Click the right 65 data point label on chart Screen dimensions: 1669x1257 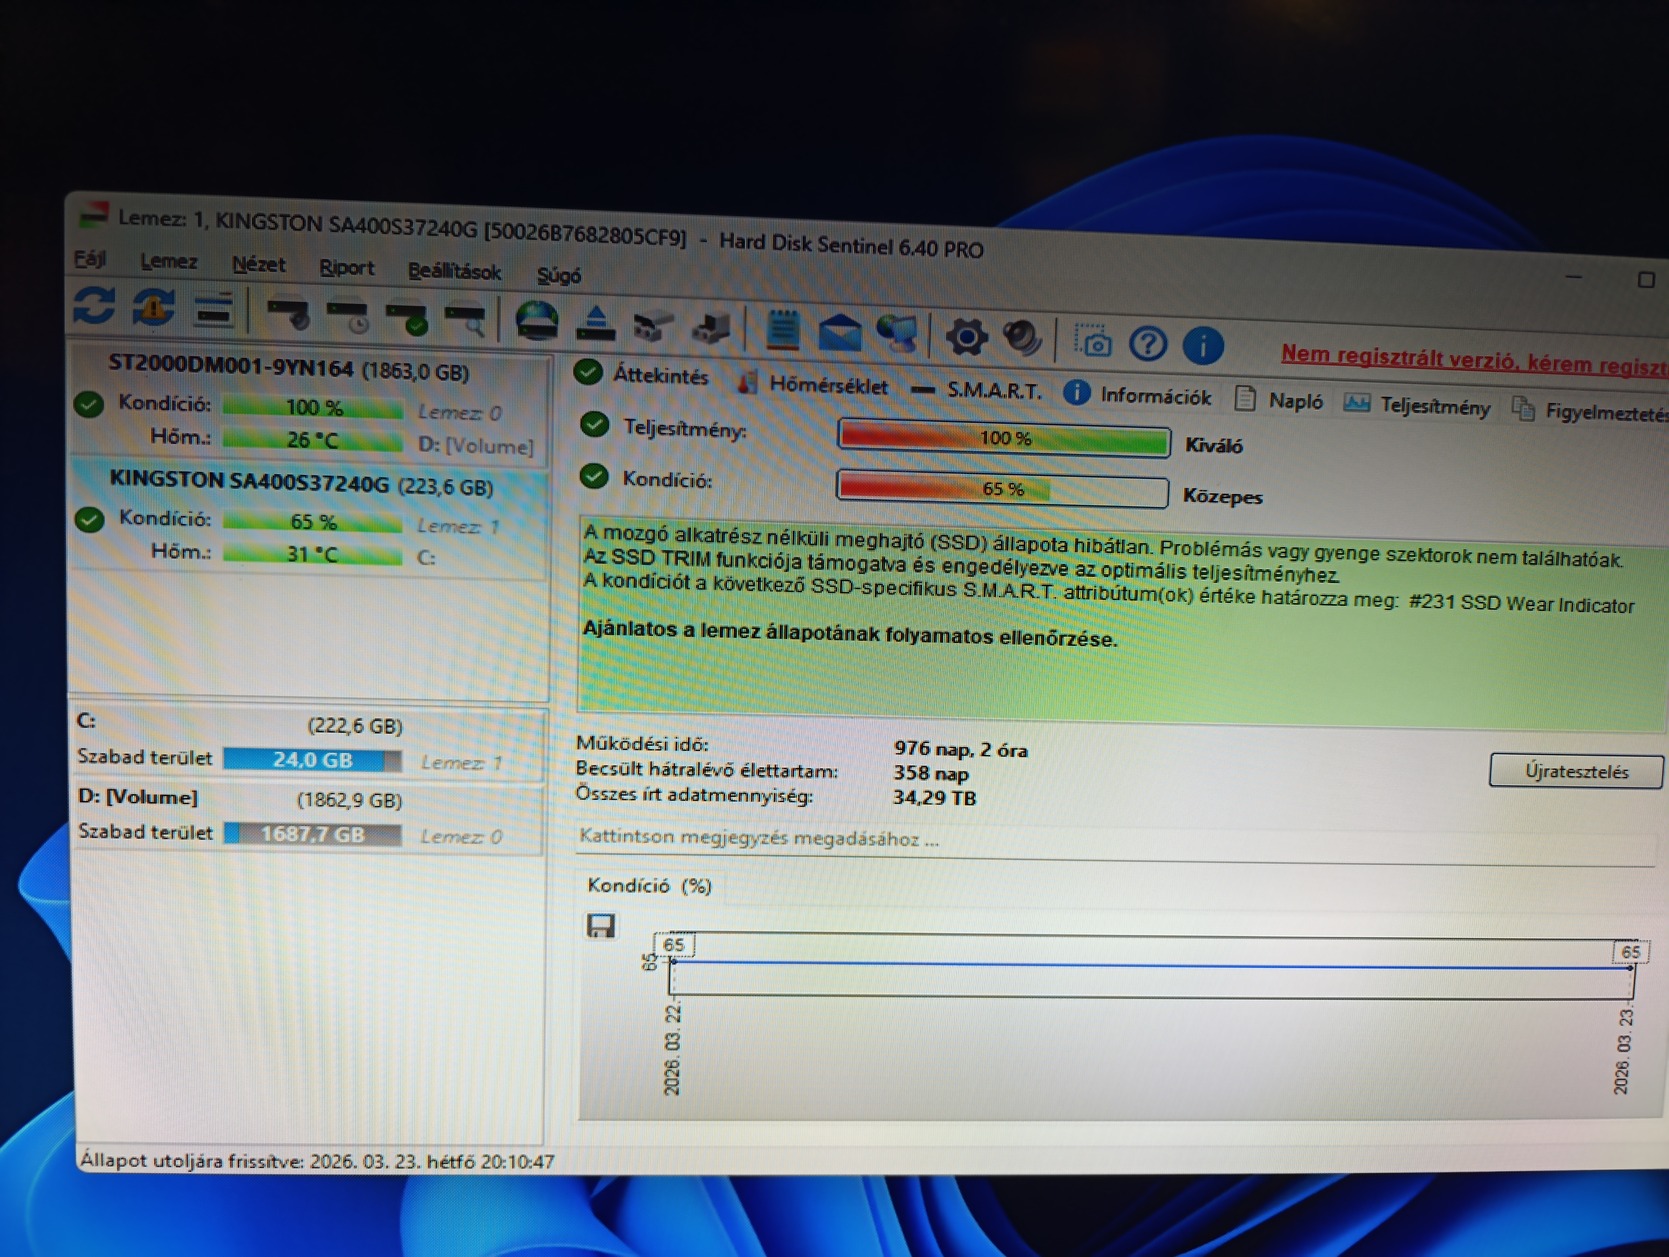point(1629,952)
